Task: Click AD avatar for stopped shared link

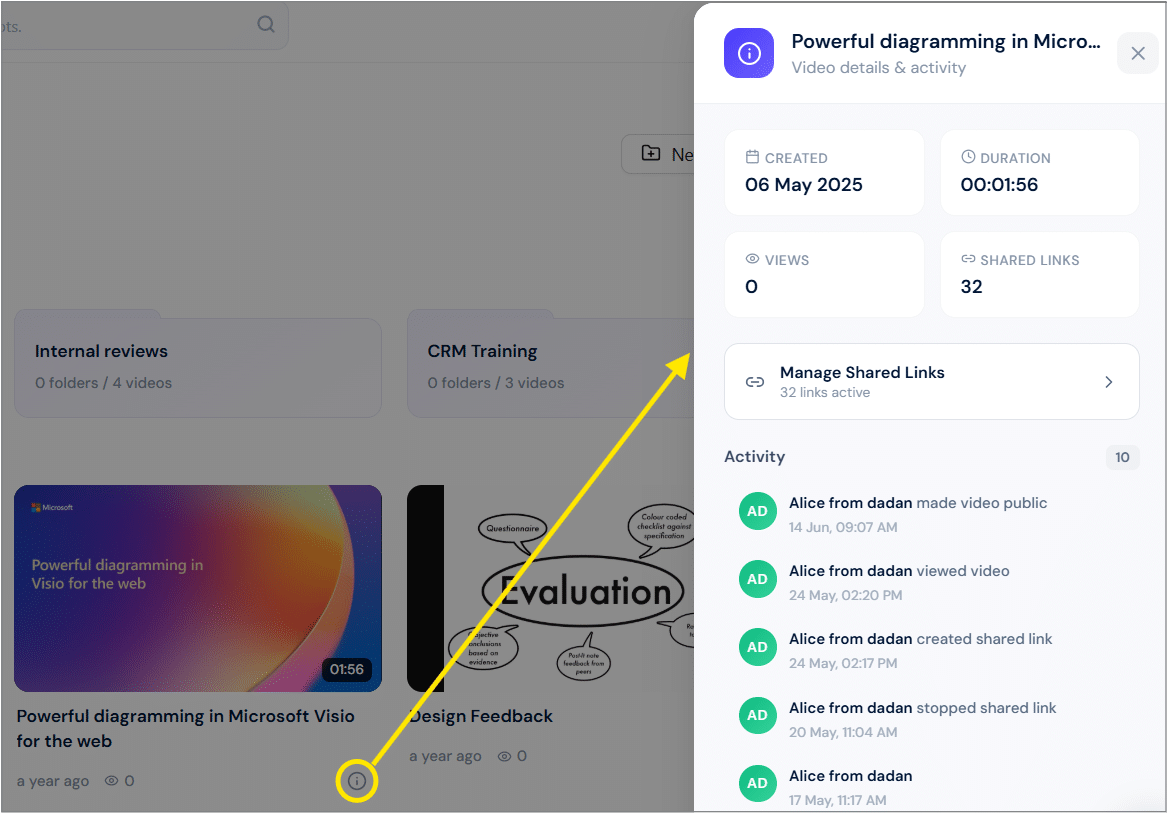Action: coord(757,715)
